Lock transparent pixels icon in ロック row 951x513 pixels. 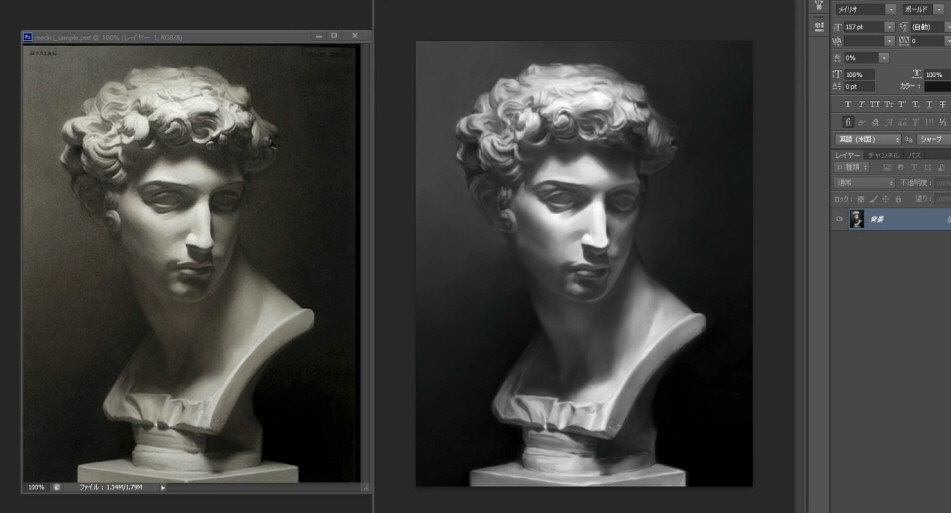pyautogui.click(x=861, y=199)
